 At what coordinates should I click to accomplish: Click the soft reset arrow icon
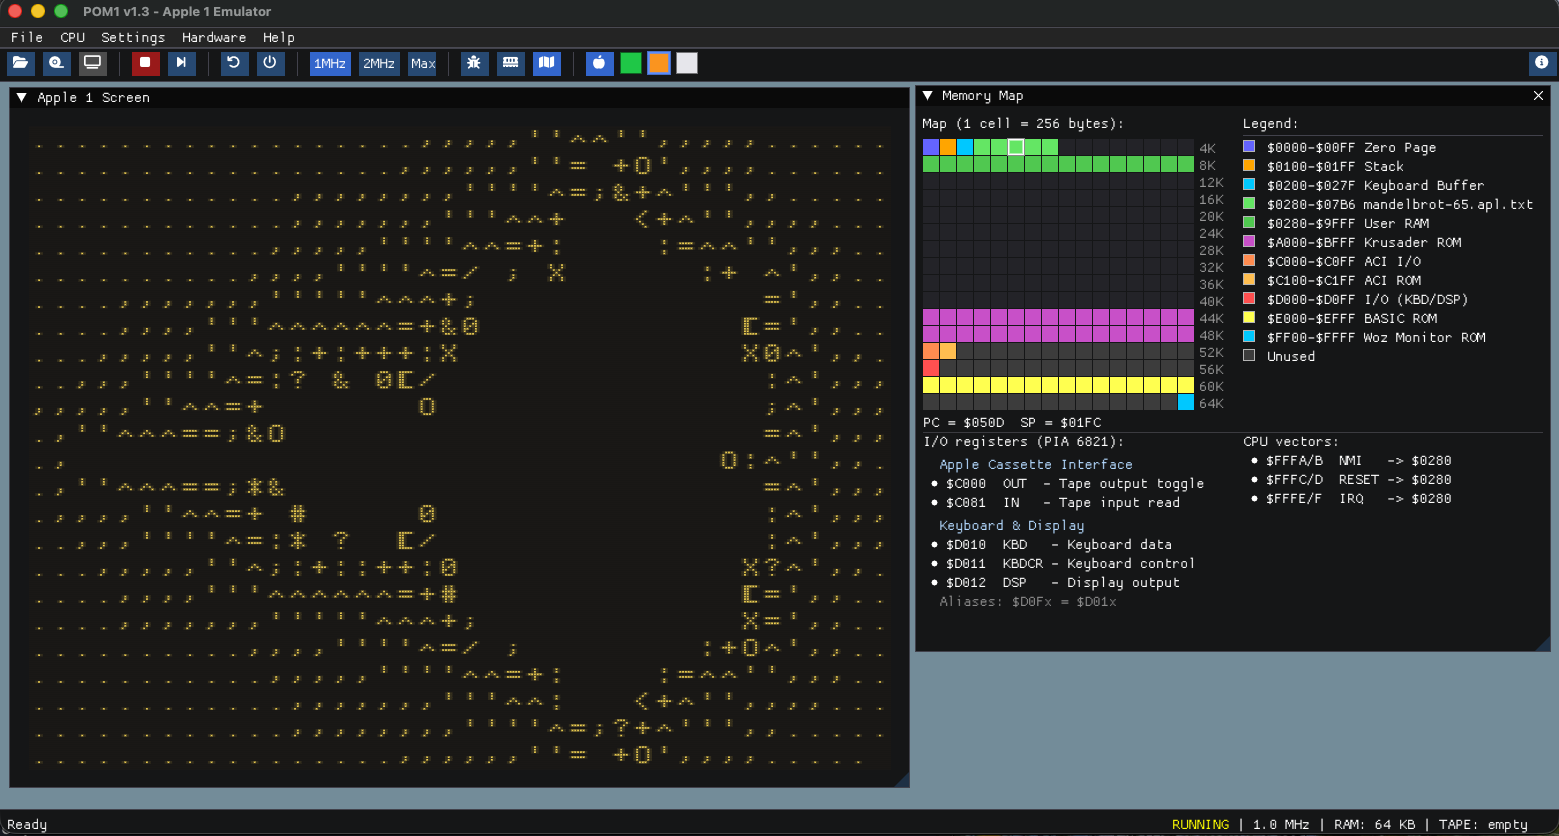pos(234,63)
